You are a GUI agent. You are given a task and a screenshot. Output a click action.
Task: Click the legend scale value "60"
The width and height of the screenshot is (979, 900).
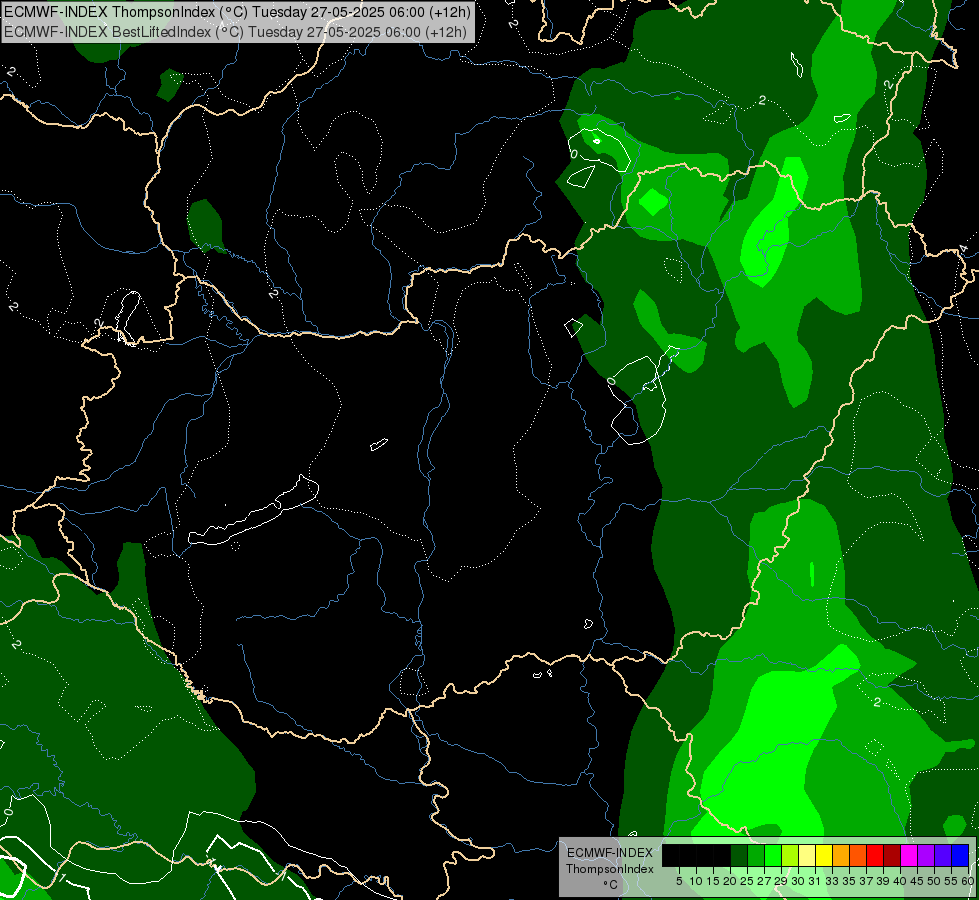[968, 881]
